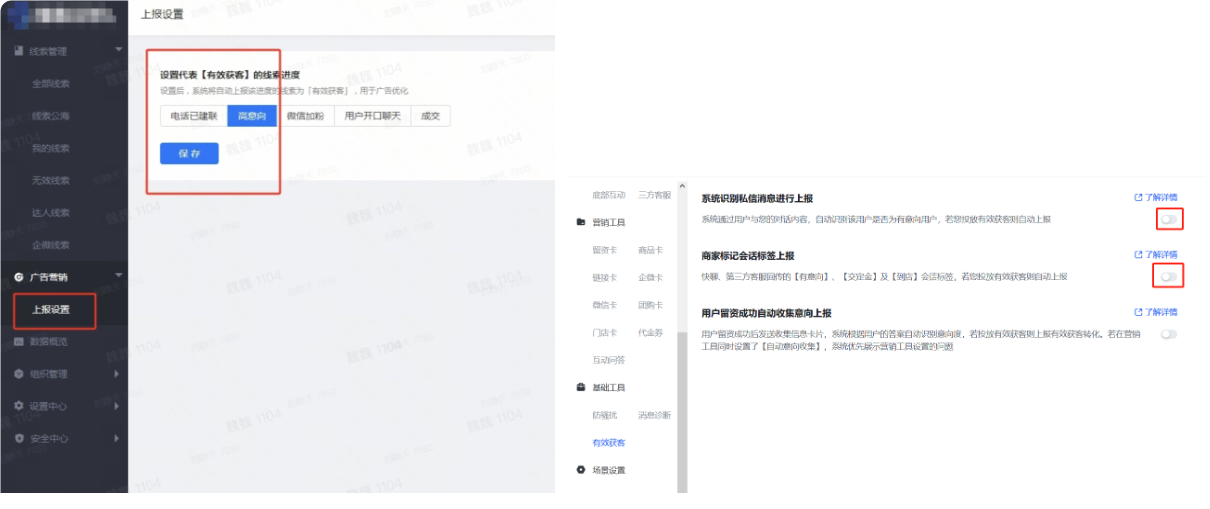1210x509 pixels.
Task: Open 门店卡 under 营销工具
Action: coord(605,332)
